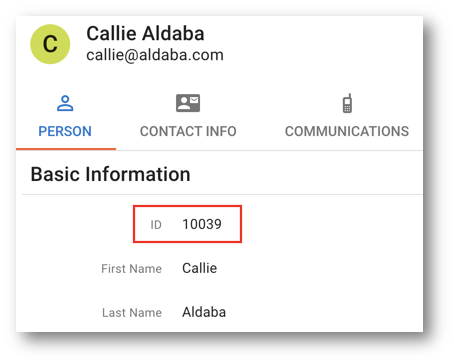This screenshot has height=363, width=454.
Task: Click the letter C inside avatar
Action: tap(50, 44)
